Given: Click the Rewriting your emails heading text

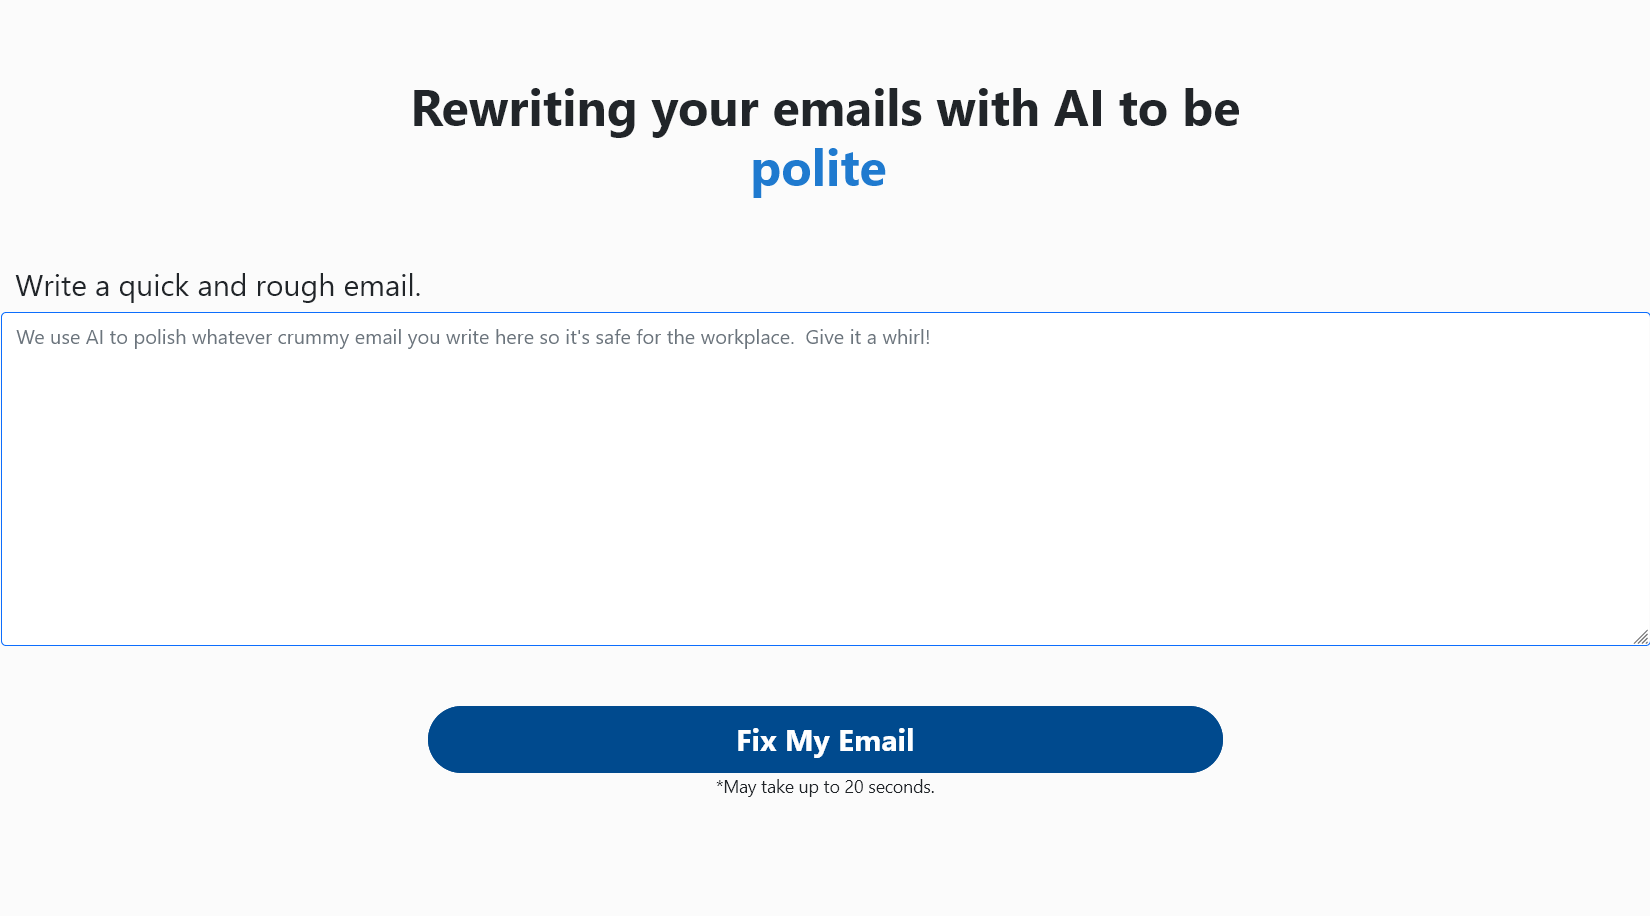Looking at the screenshot, I should click(x=824, y=109).
